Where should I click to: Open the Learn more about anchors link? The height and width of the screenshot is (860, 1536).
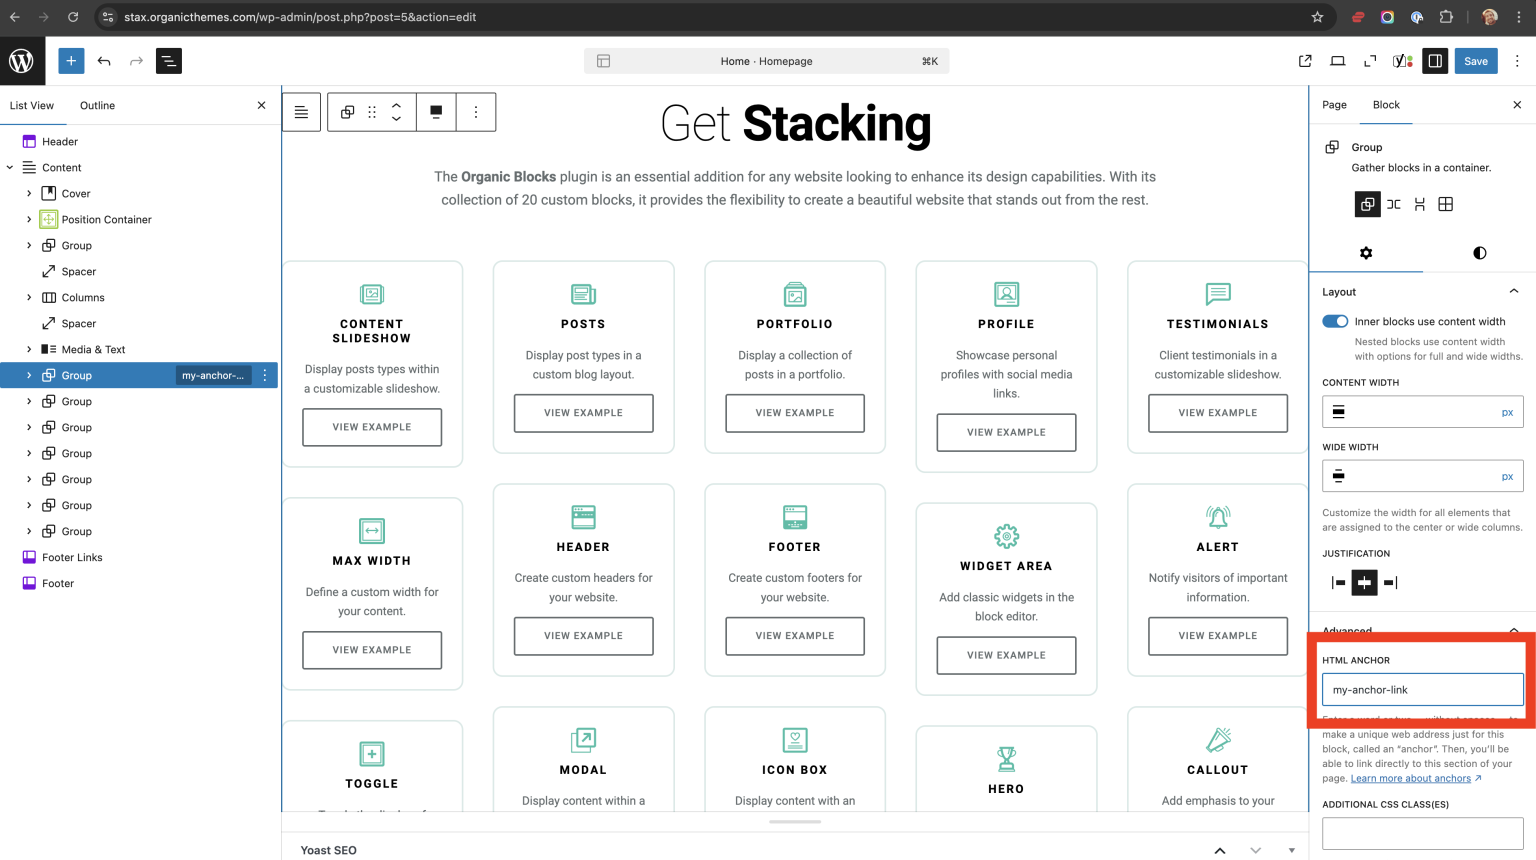pyautogui.click(x=1410, y=779)
